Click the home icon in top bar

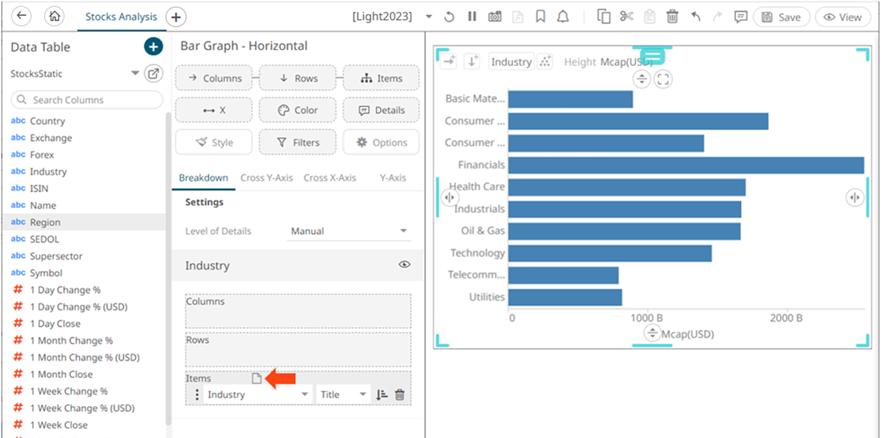54,17
